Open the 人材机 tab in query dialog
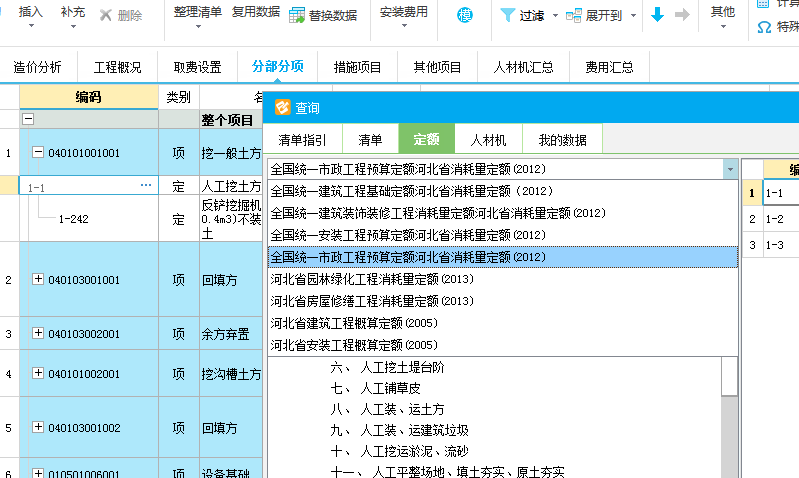 click(488, 140)
